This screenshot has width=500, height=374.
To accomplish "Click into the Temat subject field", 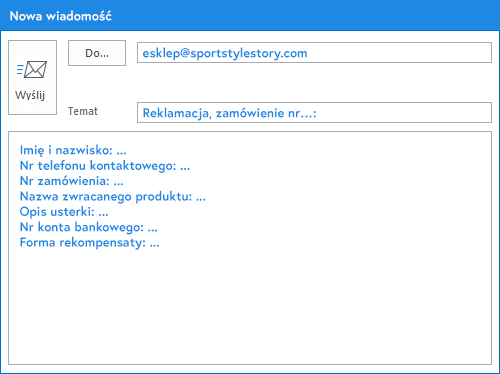I will point(314,113).
